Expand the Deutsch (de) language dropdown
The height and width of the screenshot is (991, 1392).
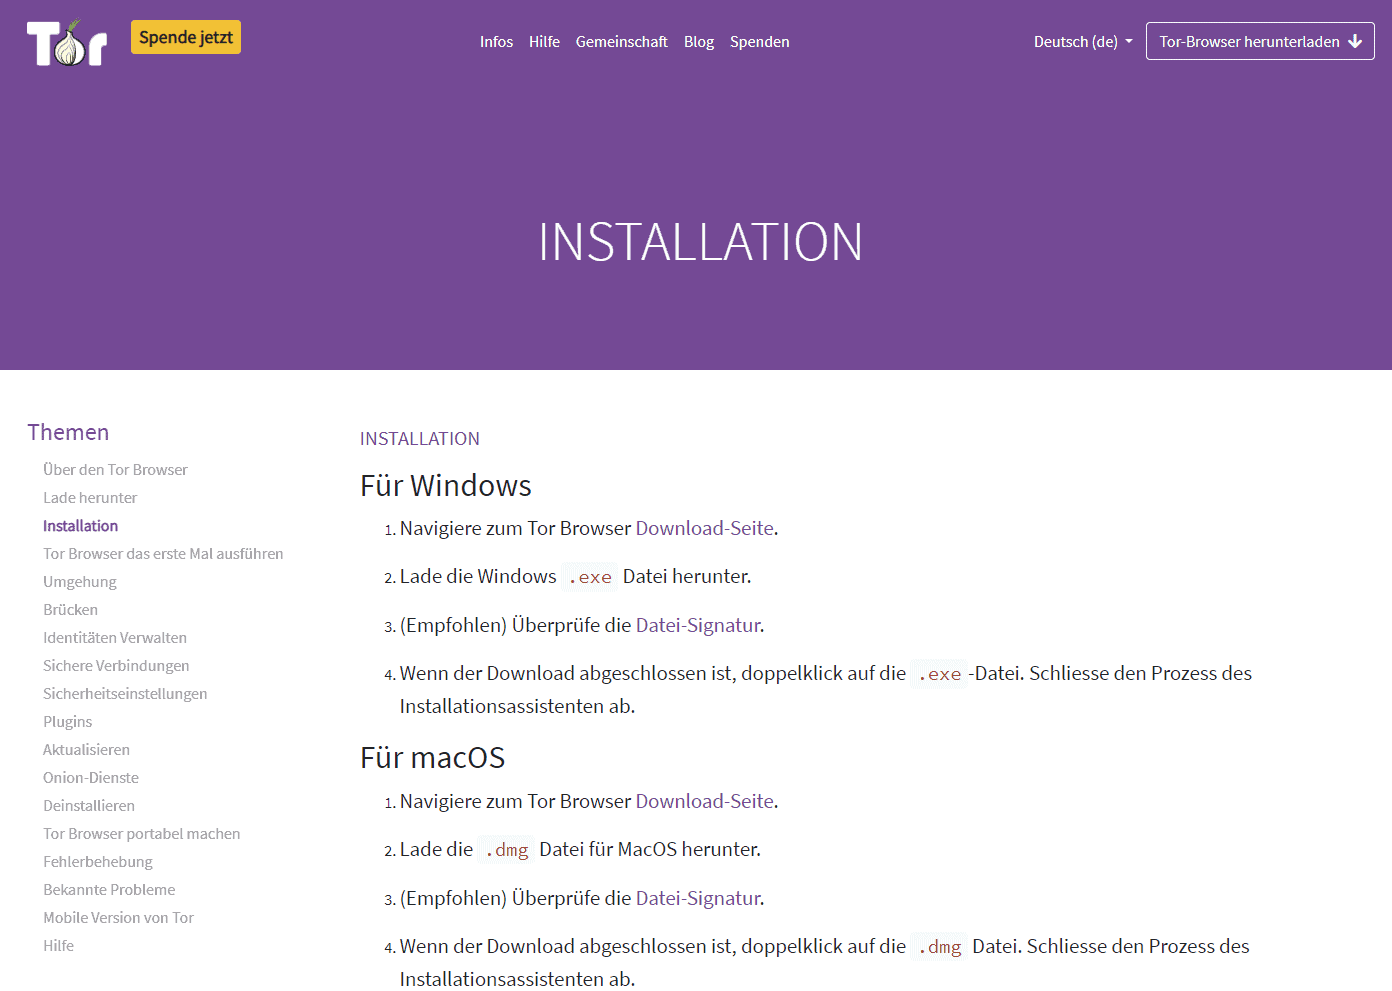tap(1082, 42)
